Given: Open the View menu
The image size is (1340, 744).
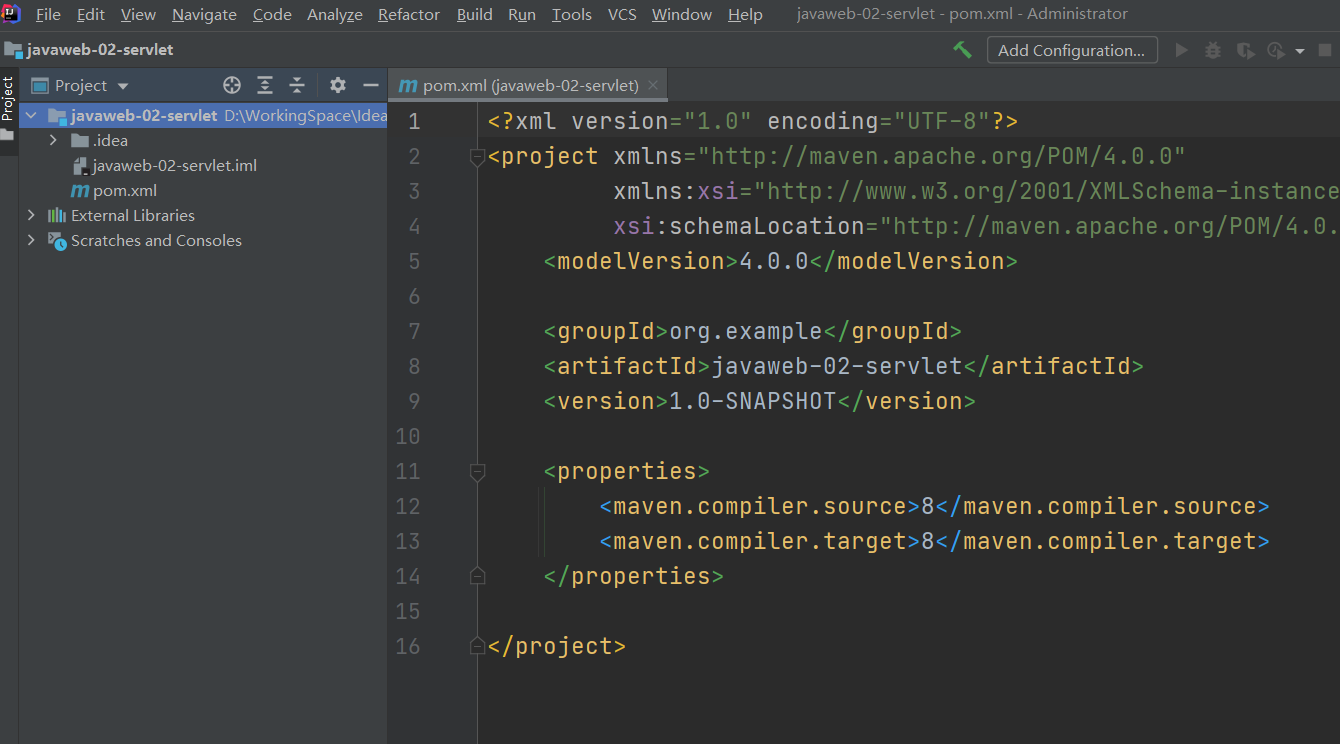Looking at the screenshot, I should [138, 14].
